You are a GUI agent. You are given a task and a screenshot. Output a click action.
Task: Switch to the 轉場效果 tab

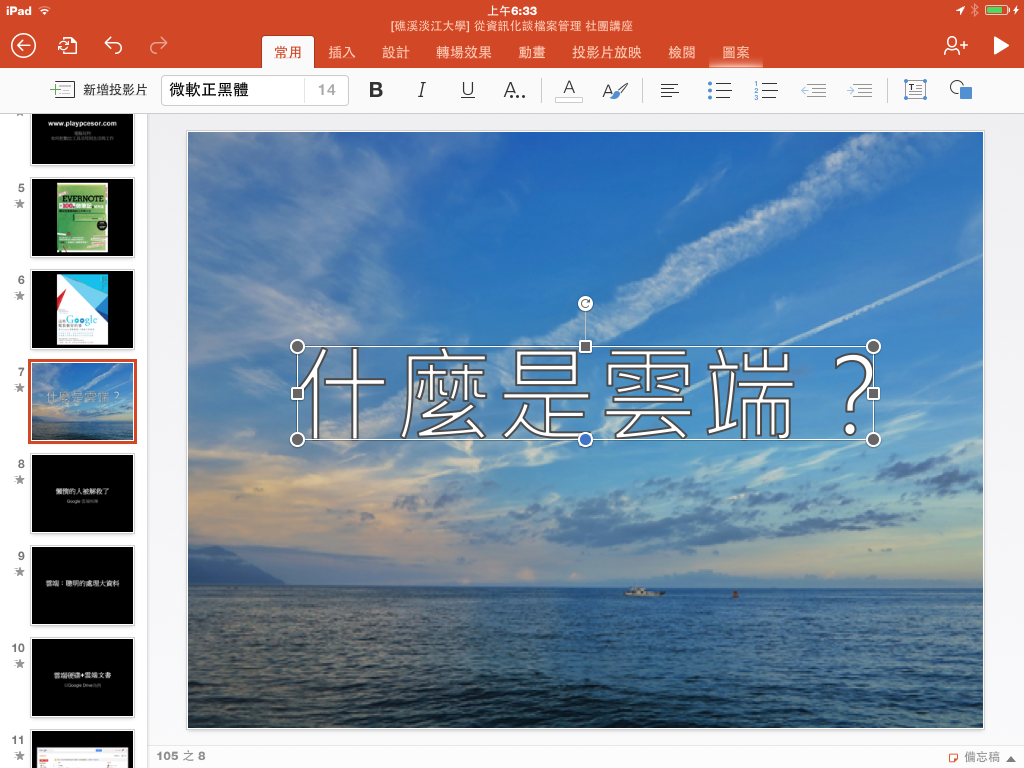tap(464, 52)
